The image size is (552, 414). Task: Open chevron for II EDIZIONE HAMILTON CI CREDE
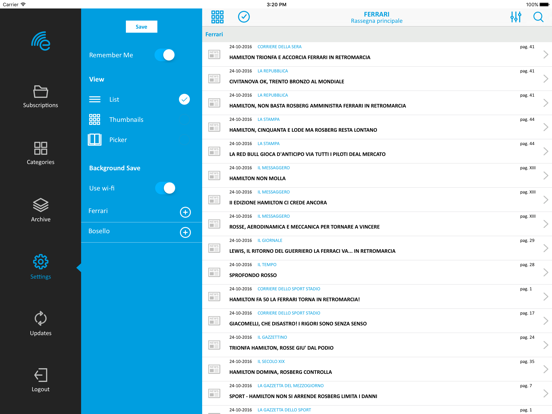click(545, 200)
